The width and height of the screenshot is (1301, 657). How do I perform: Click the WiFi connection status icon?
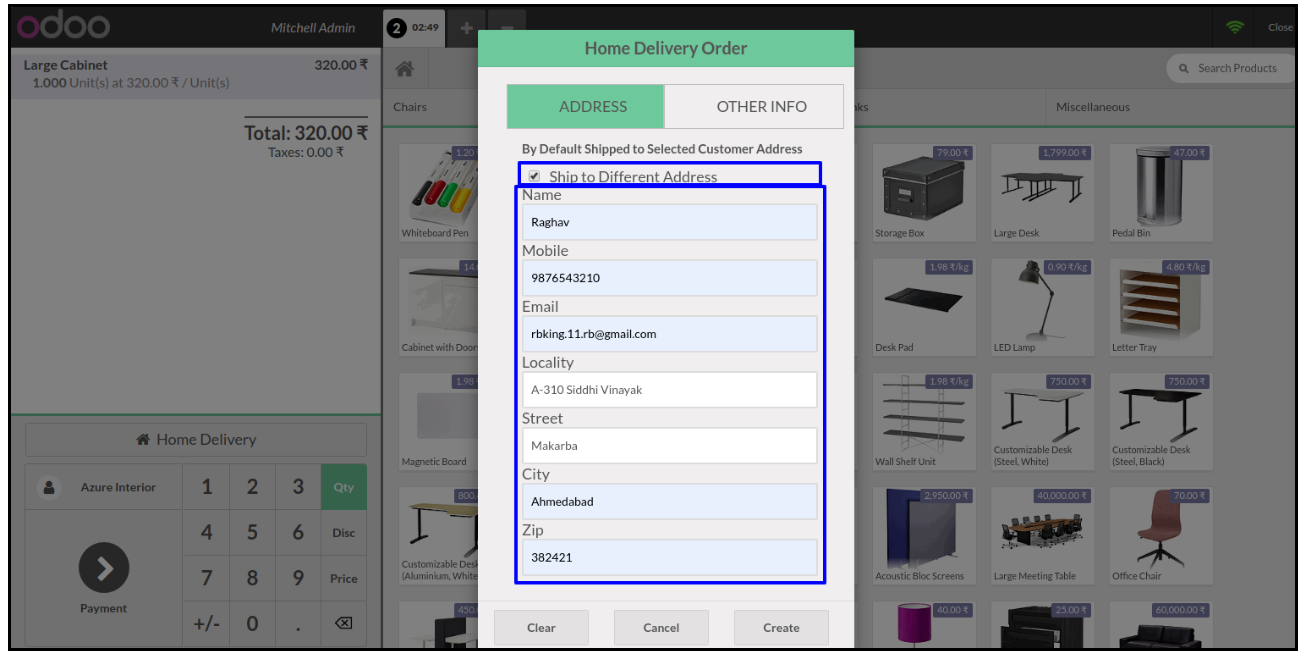point(1235,28)
